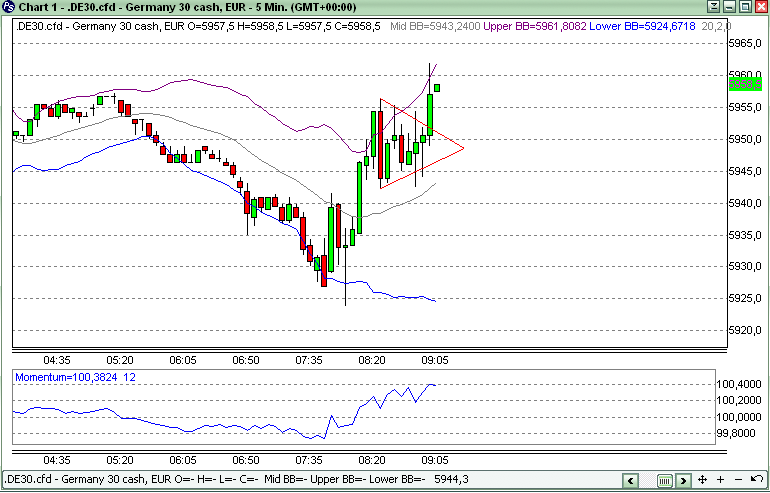Image resolution: width=770 pixels, height=493 pixels.
Task: Click the chart window app icon
Action: point(8,7)
